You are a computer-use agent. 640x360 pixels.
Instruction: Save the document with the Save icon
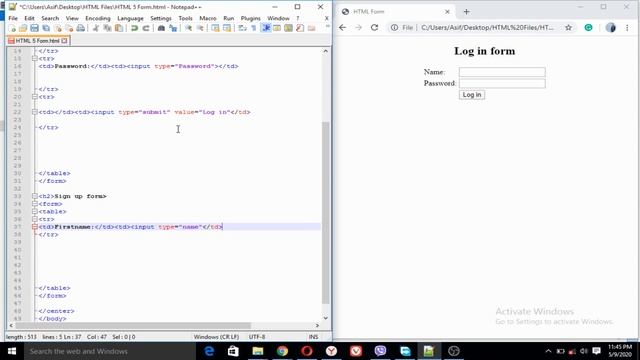(x=34, y=28)
